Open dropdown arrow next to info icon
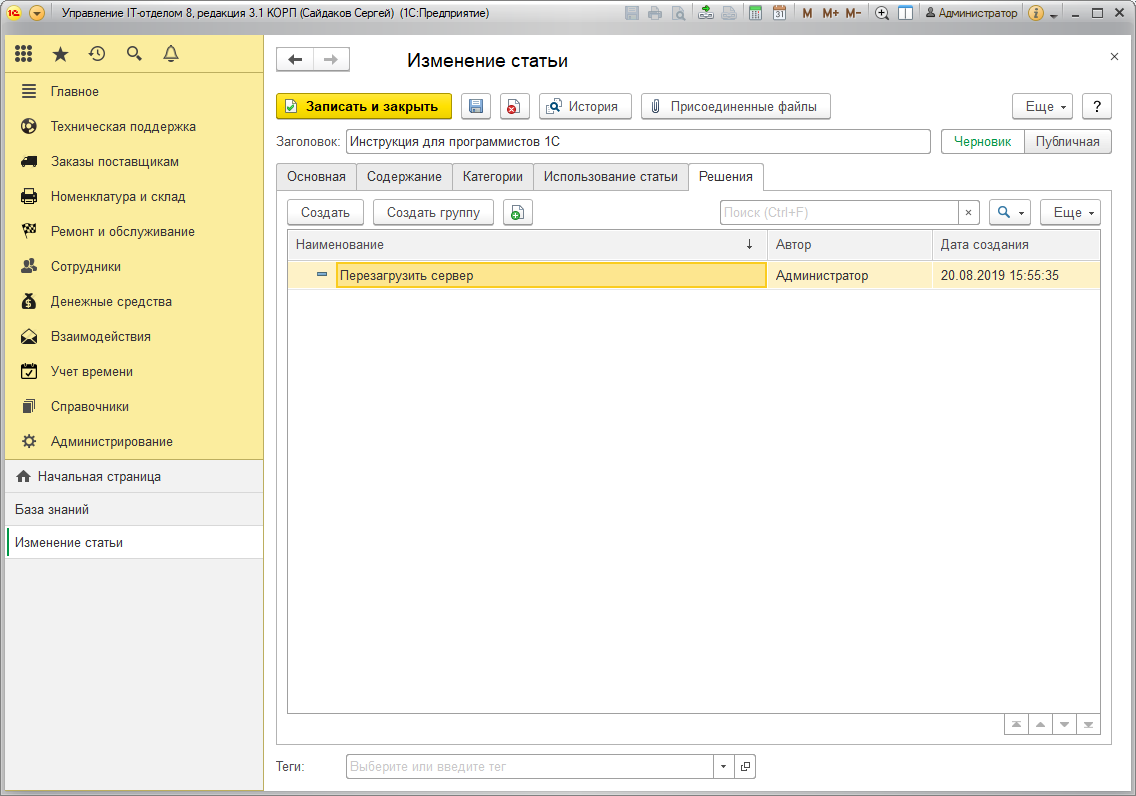Image resolution: width=1136 pixels, height=796 pixels. 1053,14
